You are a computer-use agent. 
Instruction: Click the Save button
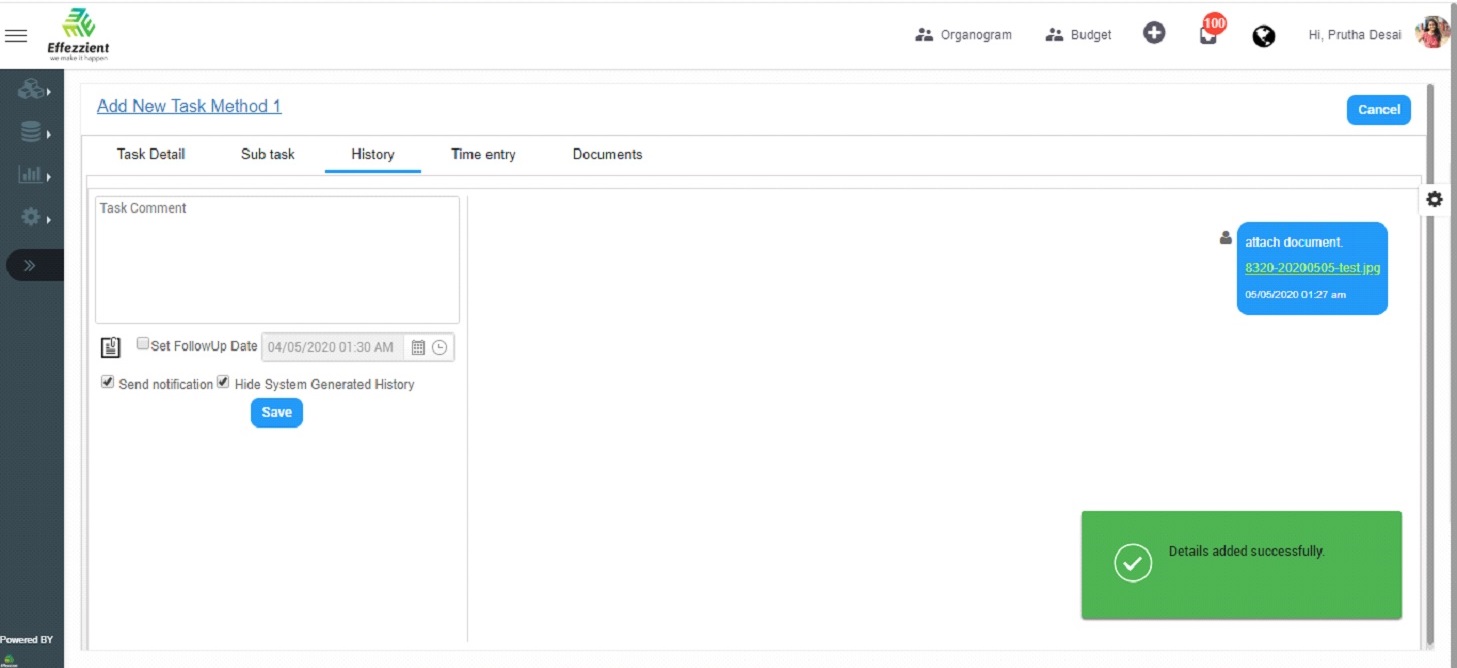point(277,412)
